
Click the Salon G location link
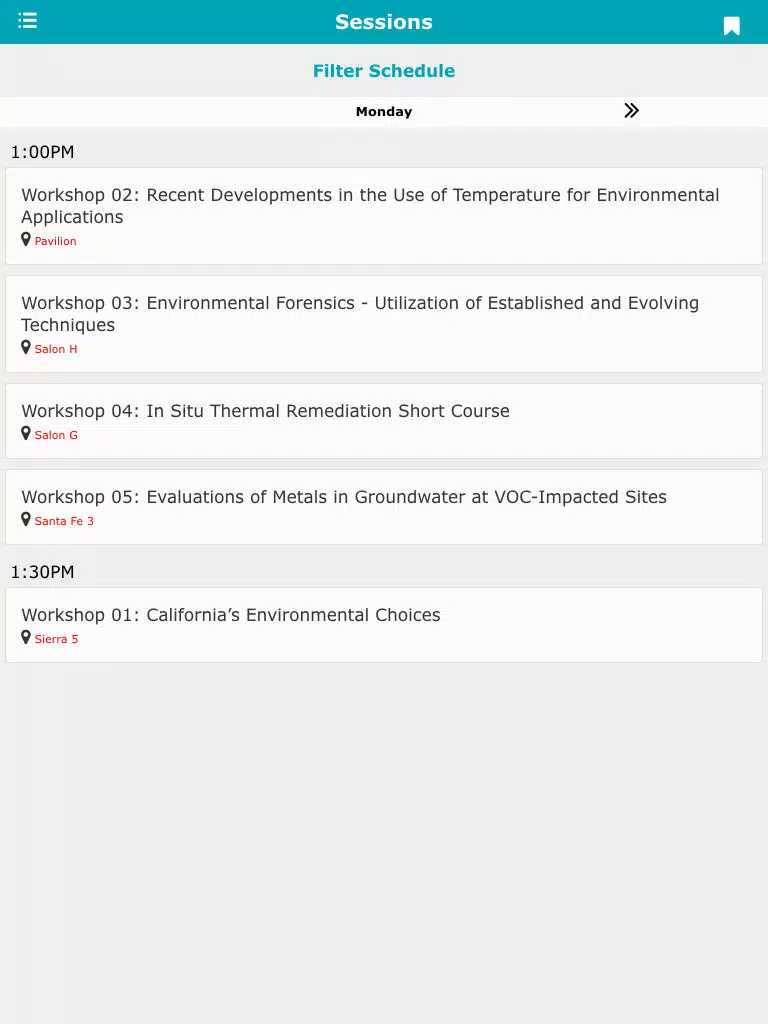point(56,435)
